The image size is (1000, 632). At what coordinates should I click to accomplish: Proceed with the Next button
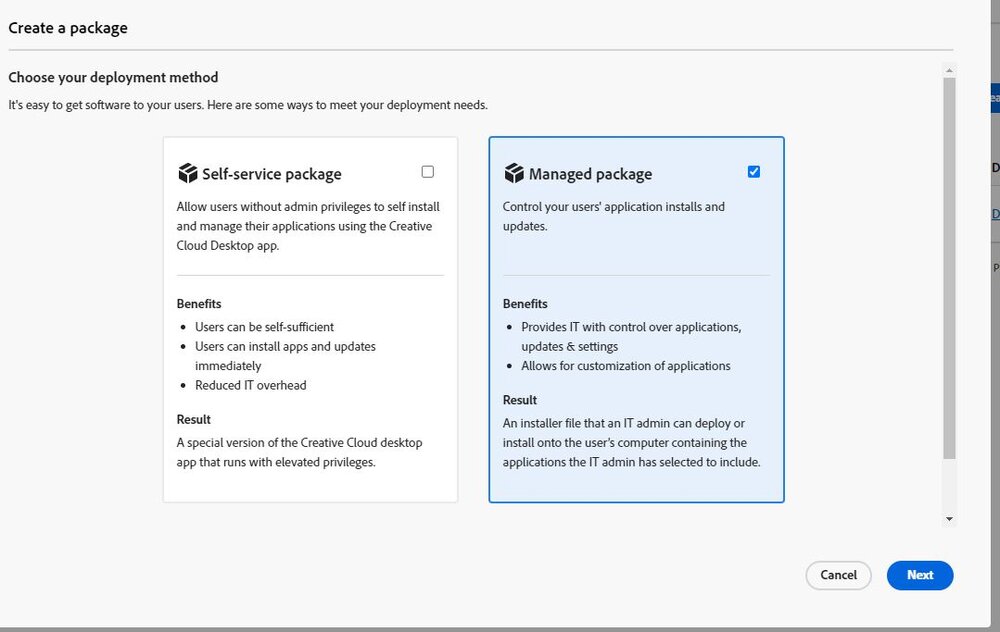(x=920, y=575)
